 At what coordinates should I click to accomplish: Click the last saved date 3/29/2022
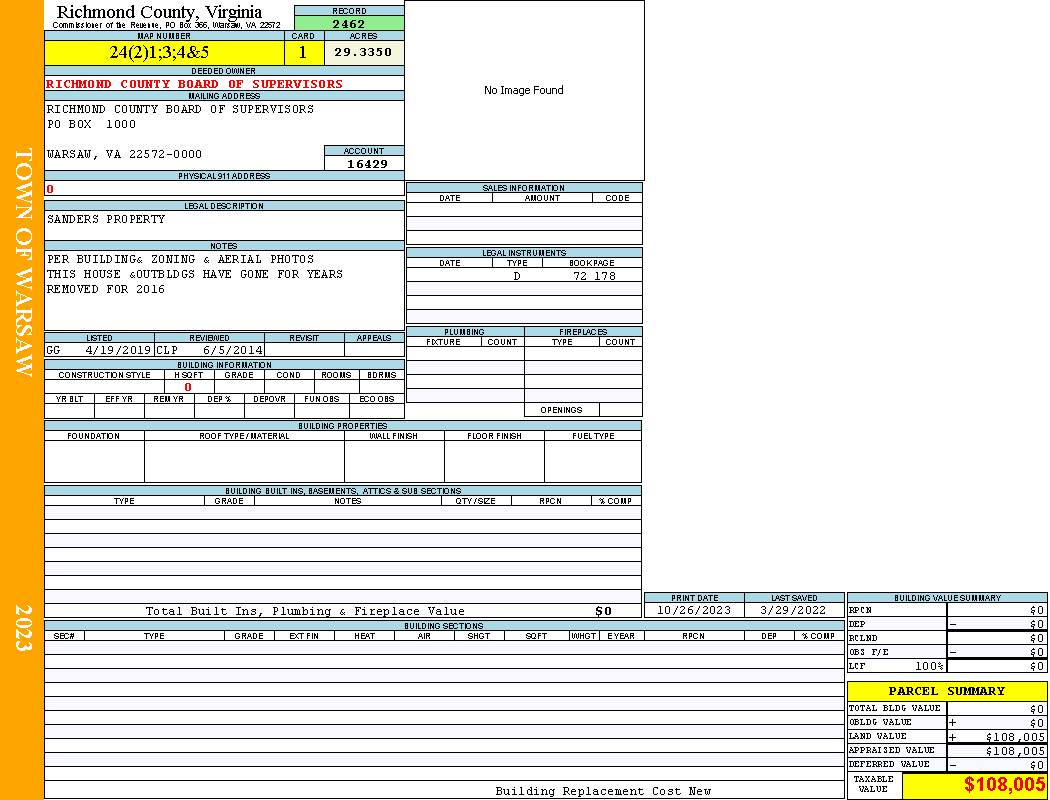[x=793, y=610]
